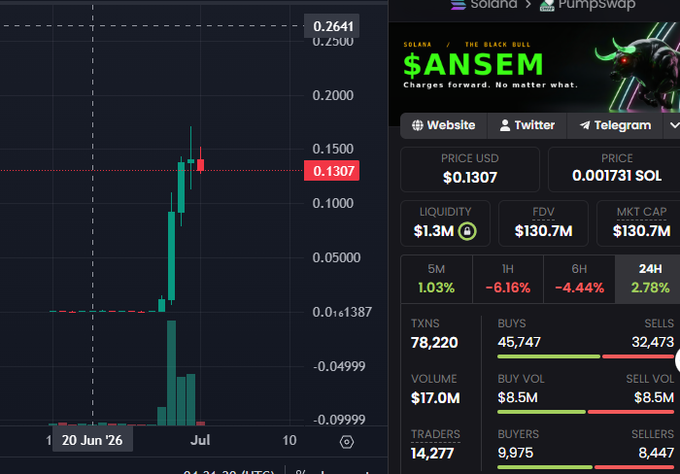Open the Website link
This screenshot has height=474, width=680.
(x=444, y=125)
